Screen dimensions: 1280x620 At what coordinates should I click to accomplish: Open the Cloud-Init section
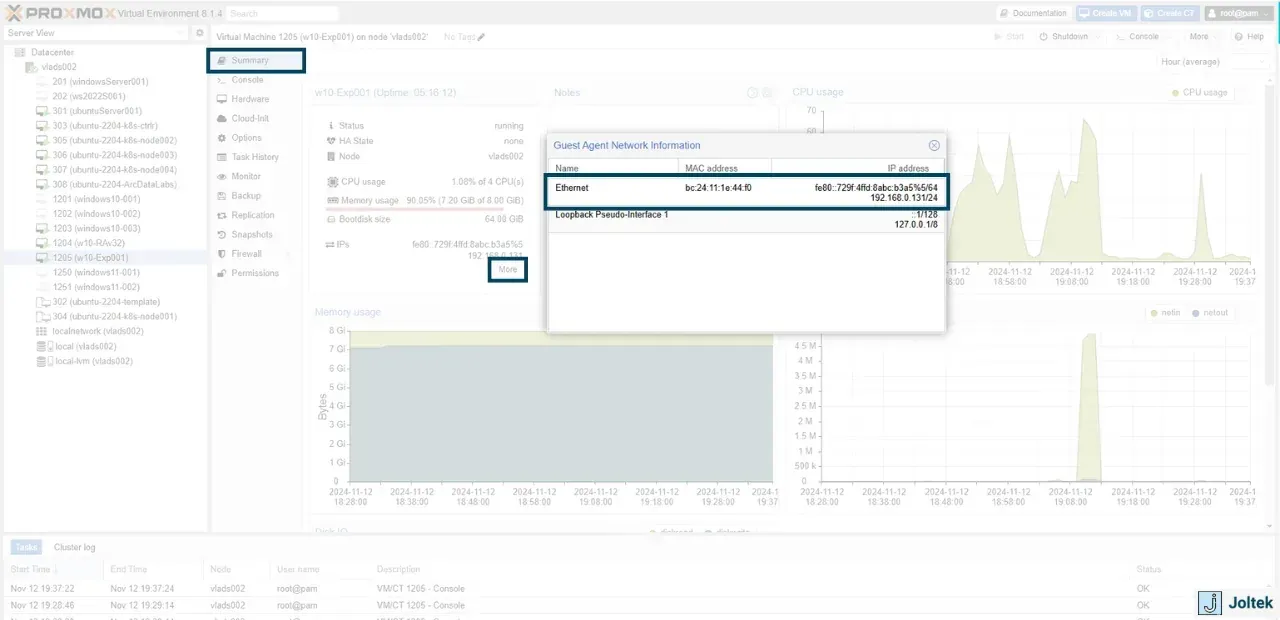(250, 118)
